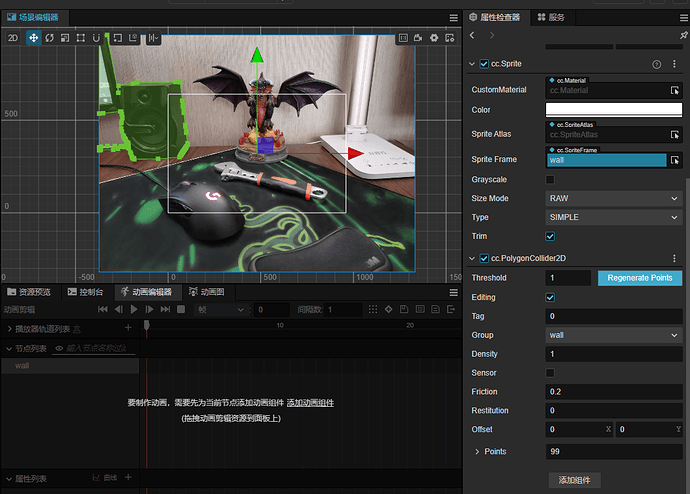Toggle cc.PolygonCollider2D enabled checkbox
Viewport: 690px width, 494px height.
(x=484, y=258)
